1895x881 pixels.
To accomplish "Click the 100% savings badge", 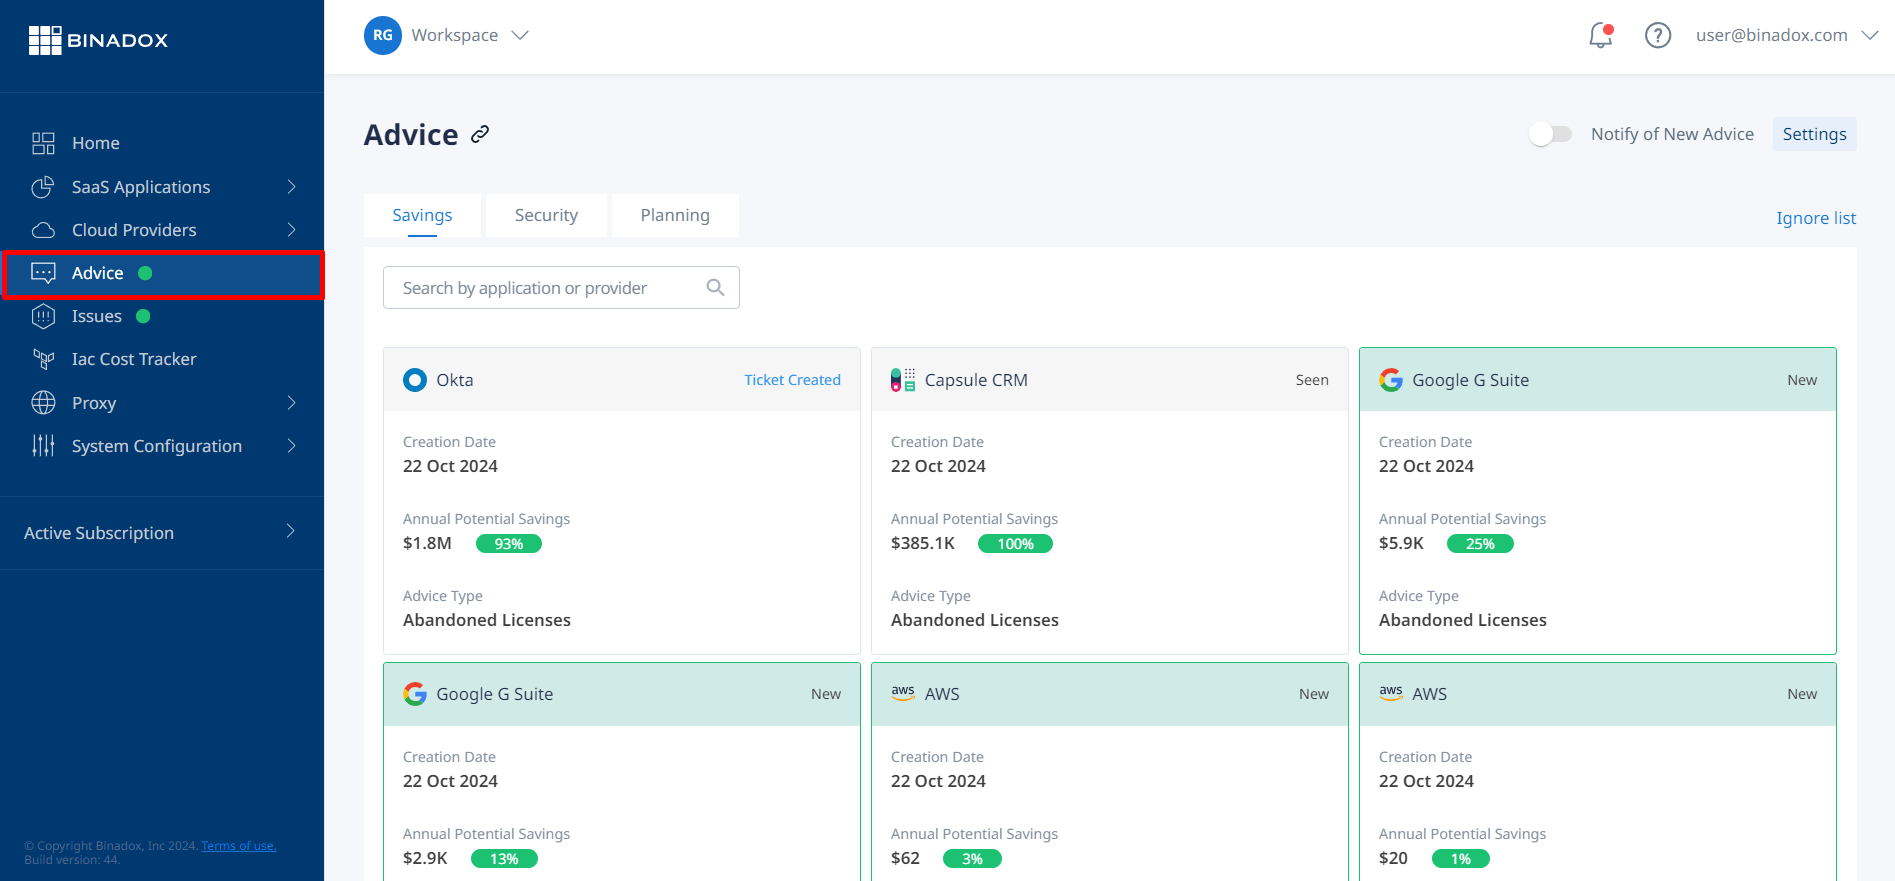I will tap(1015, 544).
